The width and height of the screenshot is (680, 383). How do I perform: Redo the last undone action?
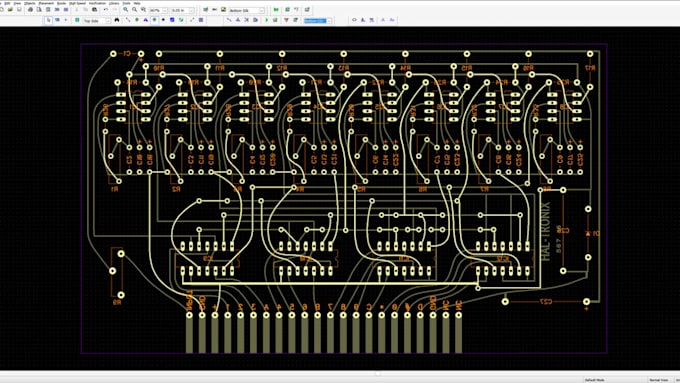[115, 10]
